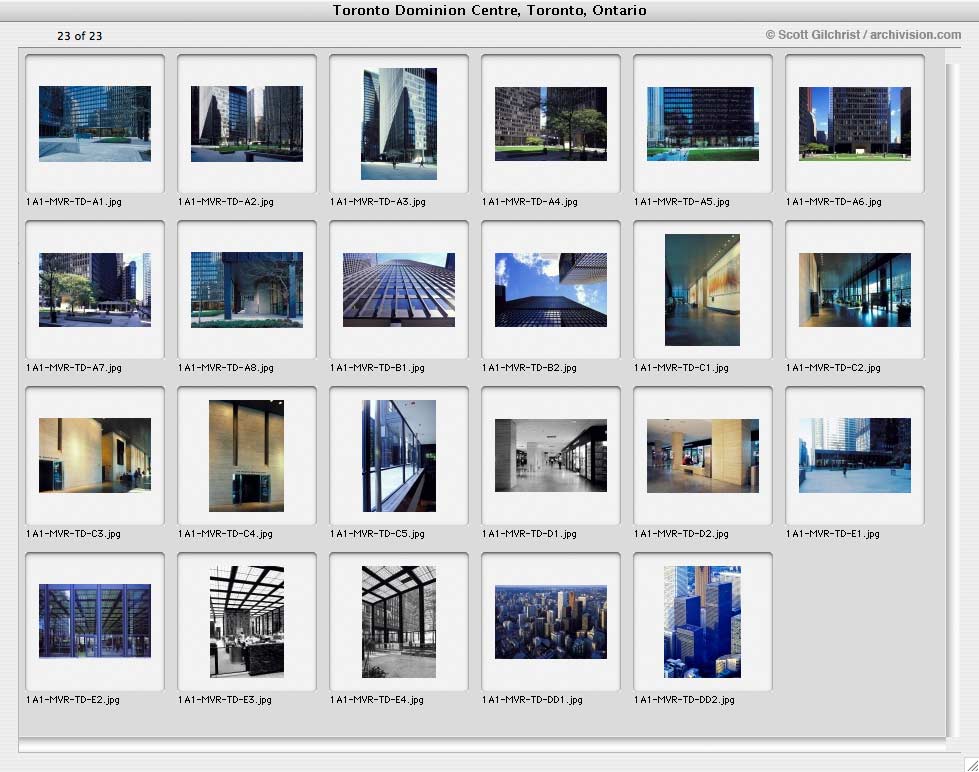Click the filename label 1A1-MVR-TD-DD1.jpg
The height and width of the screenshot is (772, 979).
532,700
